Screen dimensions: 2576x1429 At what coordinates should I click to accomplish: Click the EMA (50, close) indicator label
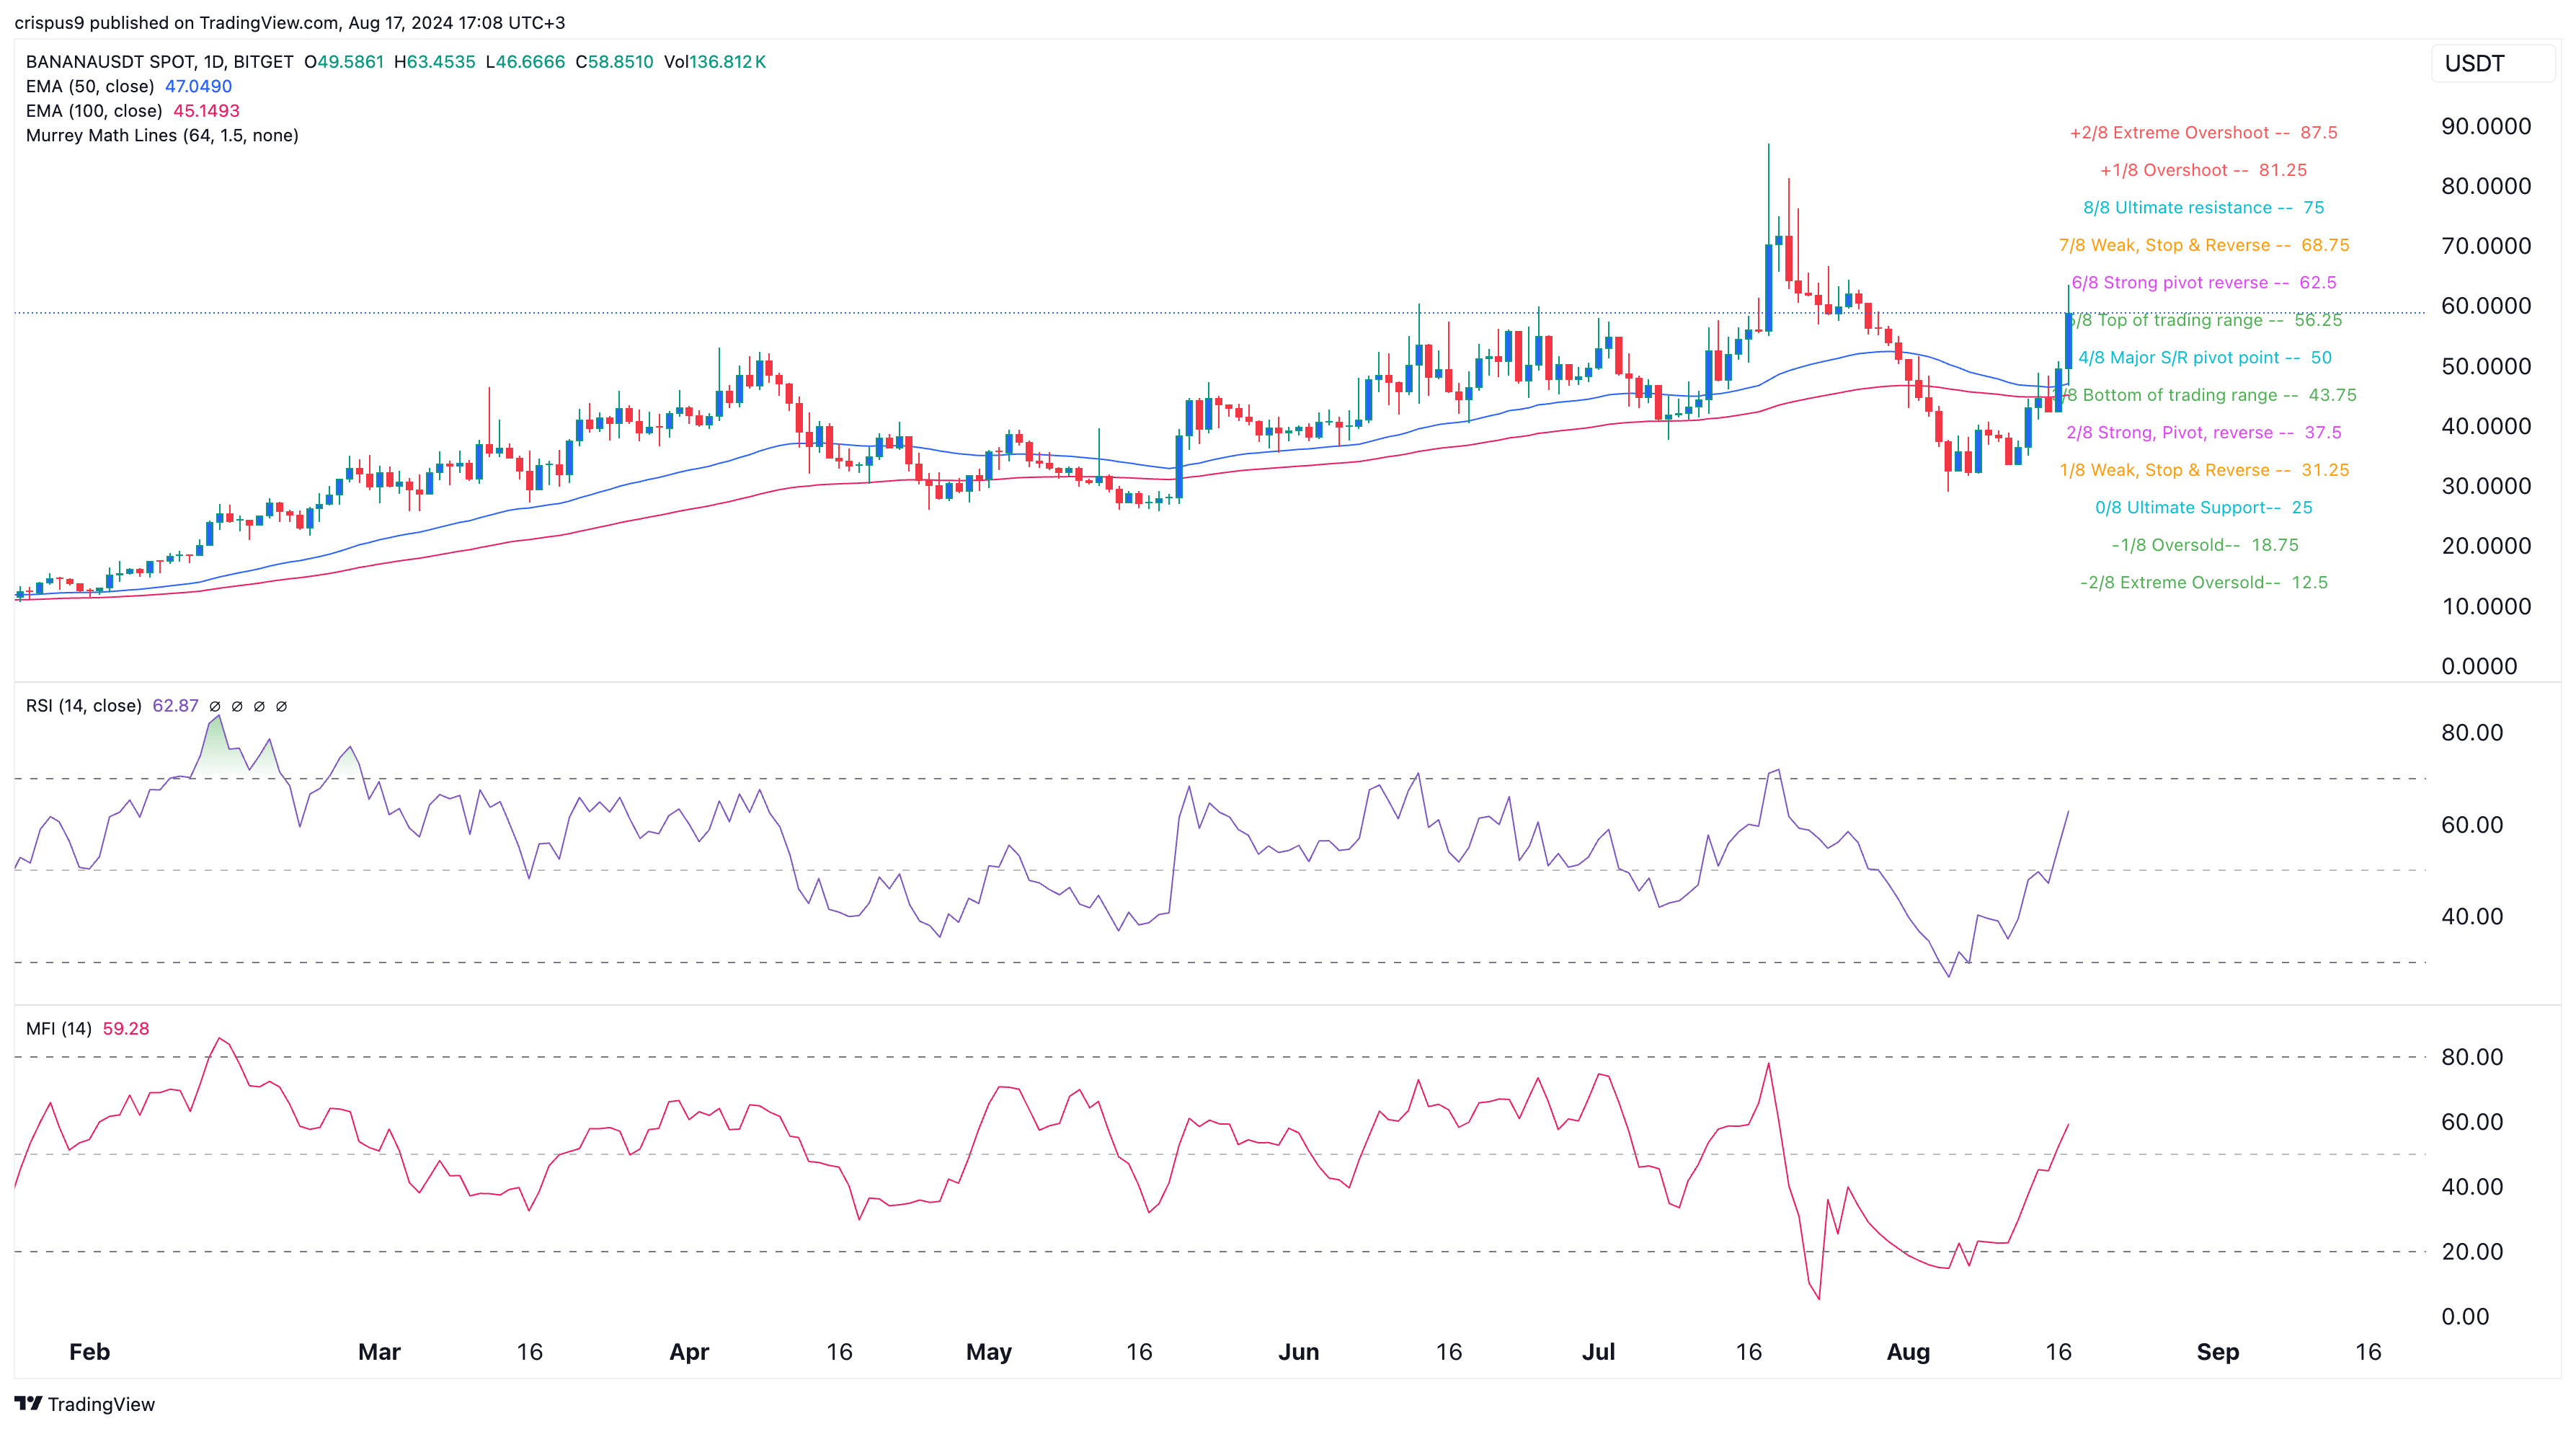click(90, 87)
